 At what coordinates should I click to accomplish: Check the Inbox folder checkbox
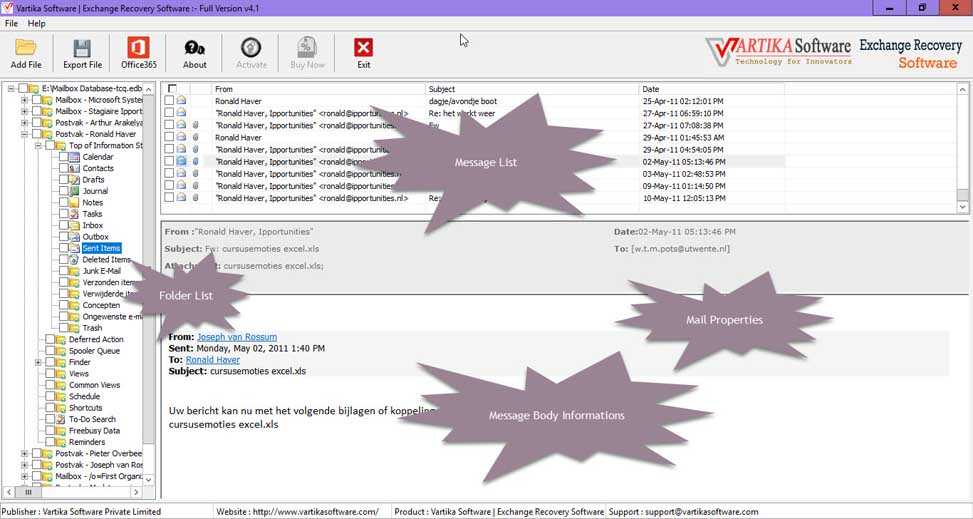point(62,225)
